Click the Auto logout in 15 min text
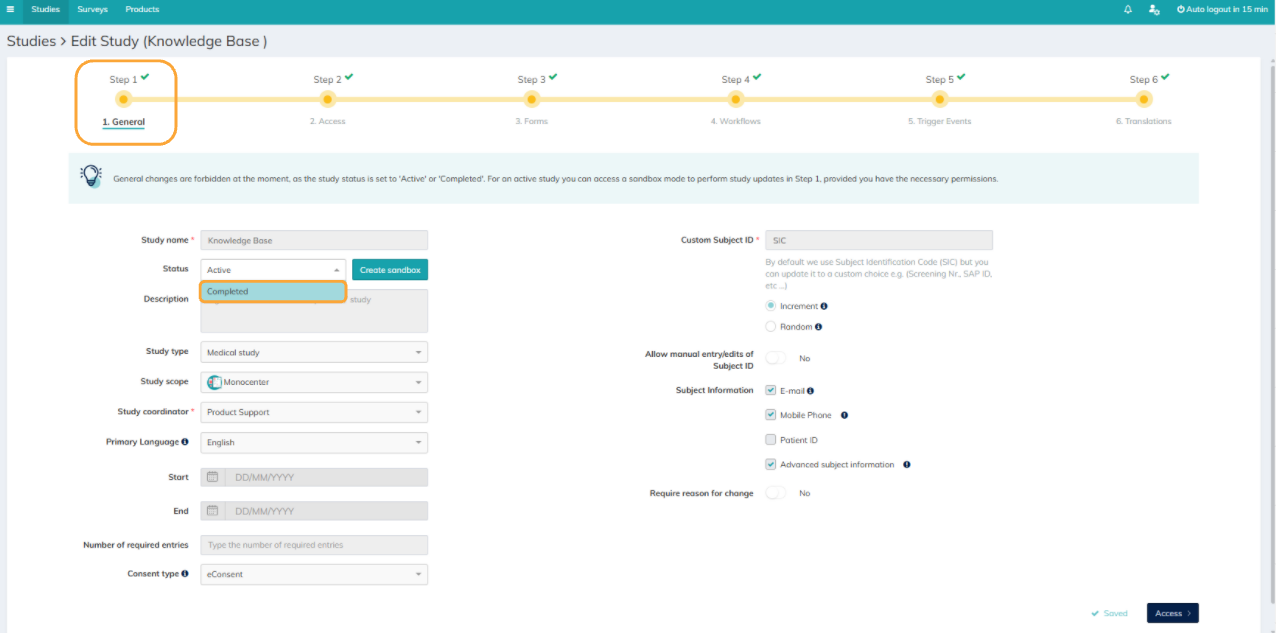1276x633 pixels. tap(1227, 9)
